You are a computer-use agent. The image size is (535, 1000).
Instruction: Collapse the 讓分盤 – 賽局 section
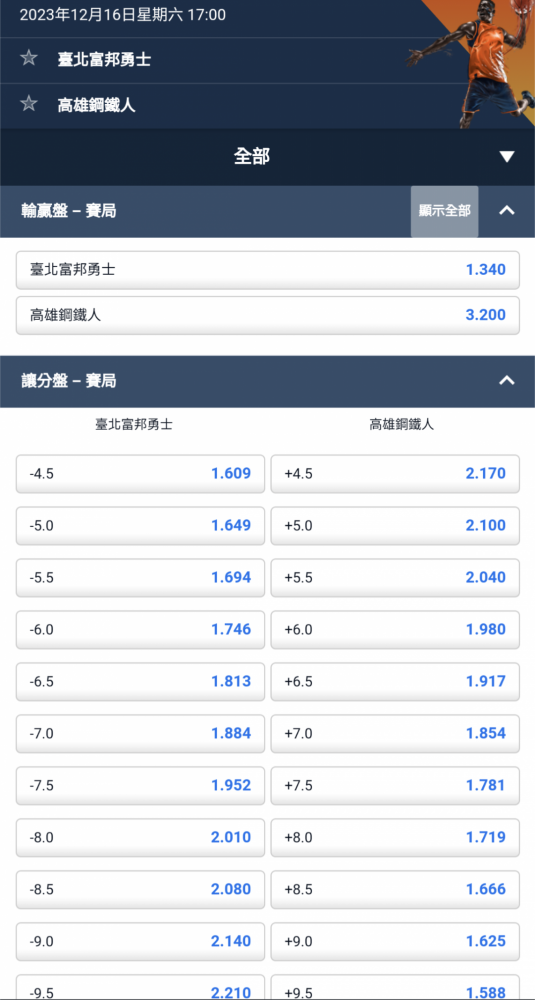click(507, 381)
